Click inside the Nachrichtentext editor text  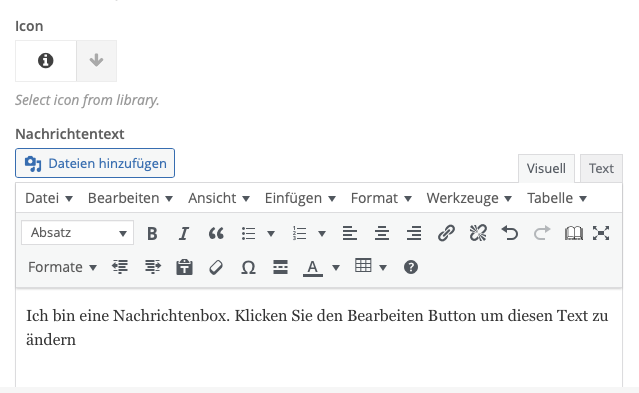[317, 327]
